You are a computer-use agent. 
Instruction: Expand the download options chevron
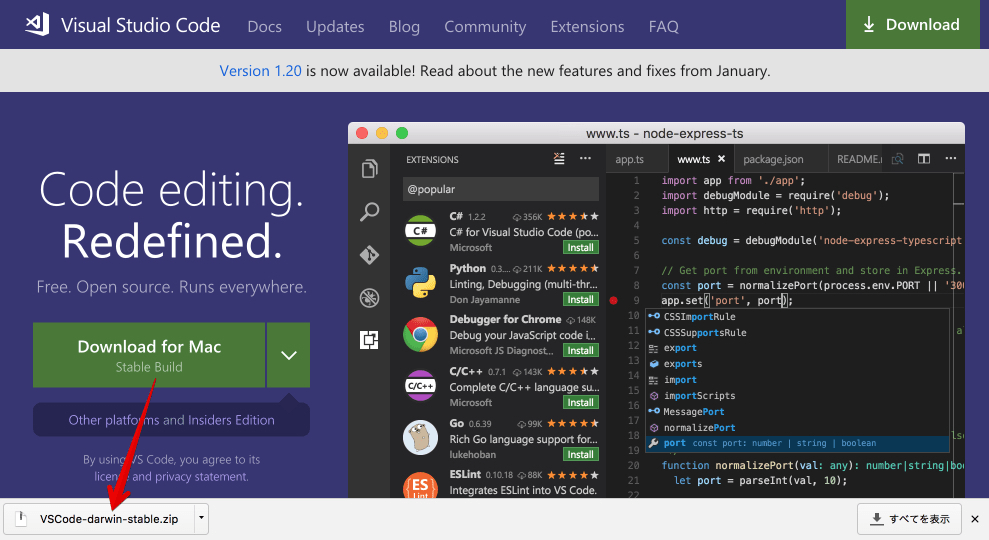[x=288, y=355]
